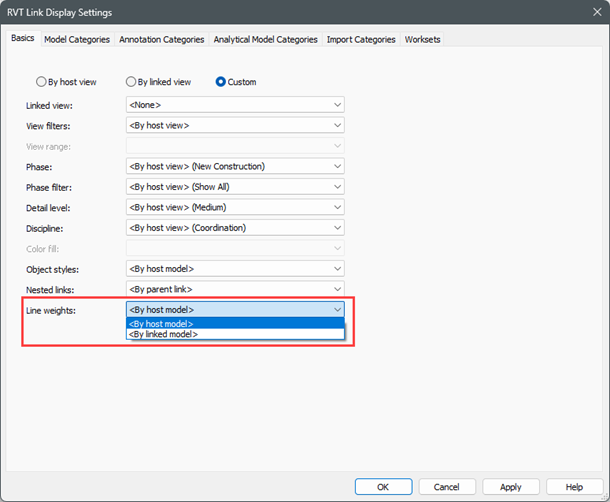Expand the Phase filter dropdown
This screenshot has width=610, height=502.
pyautogui.click(x=235, y=187)
